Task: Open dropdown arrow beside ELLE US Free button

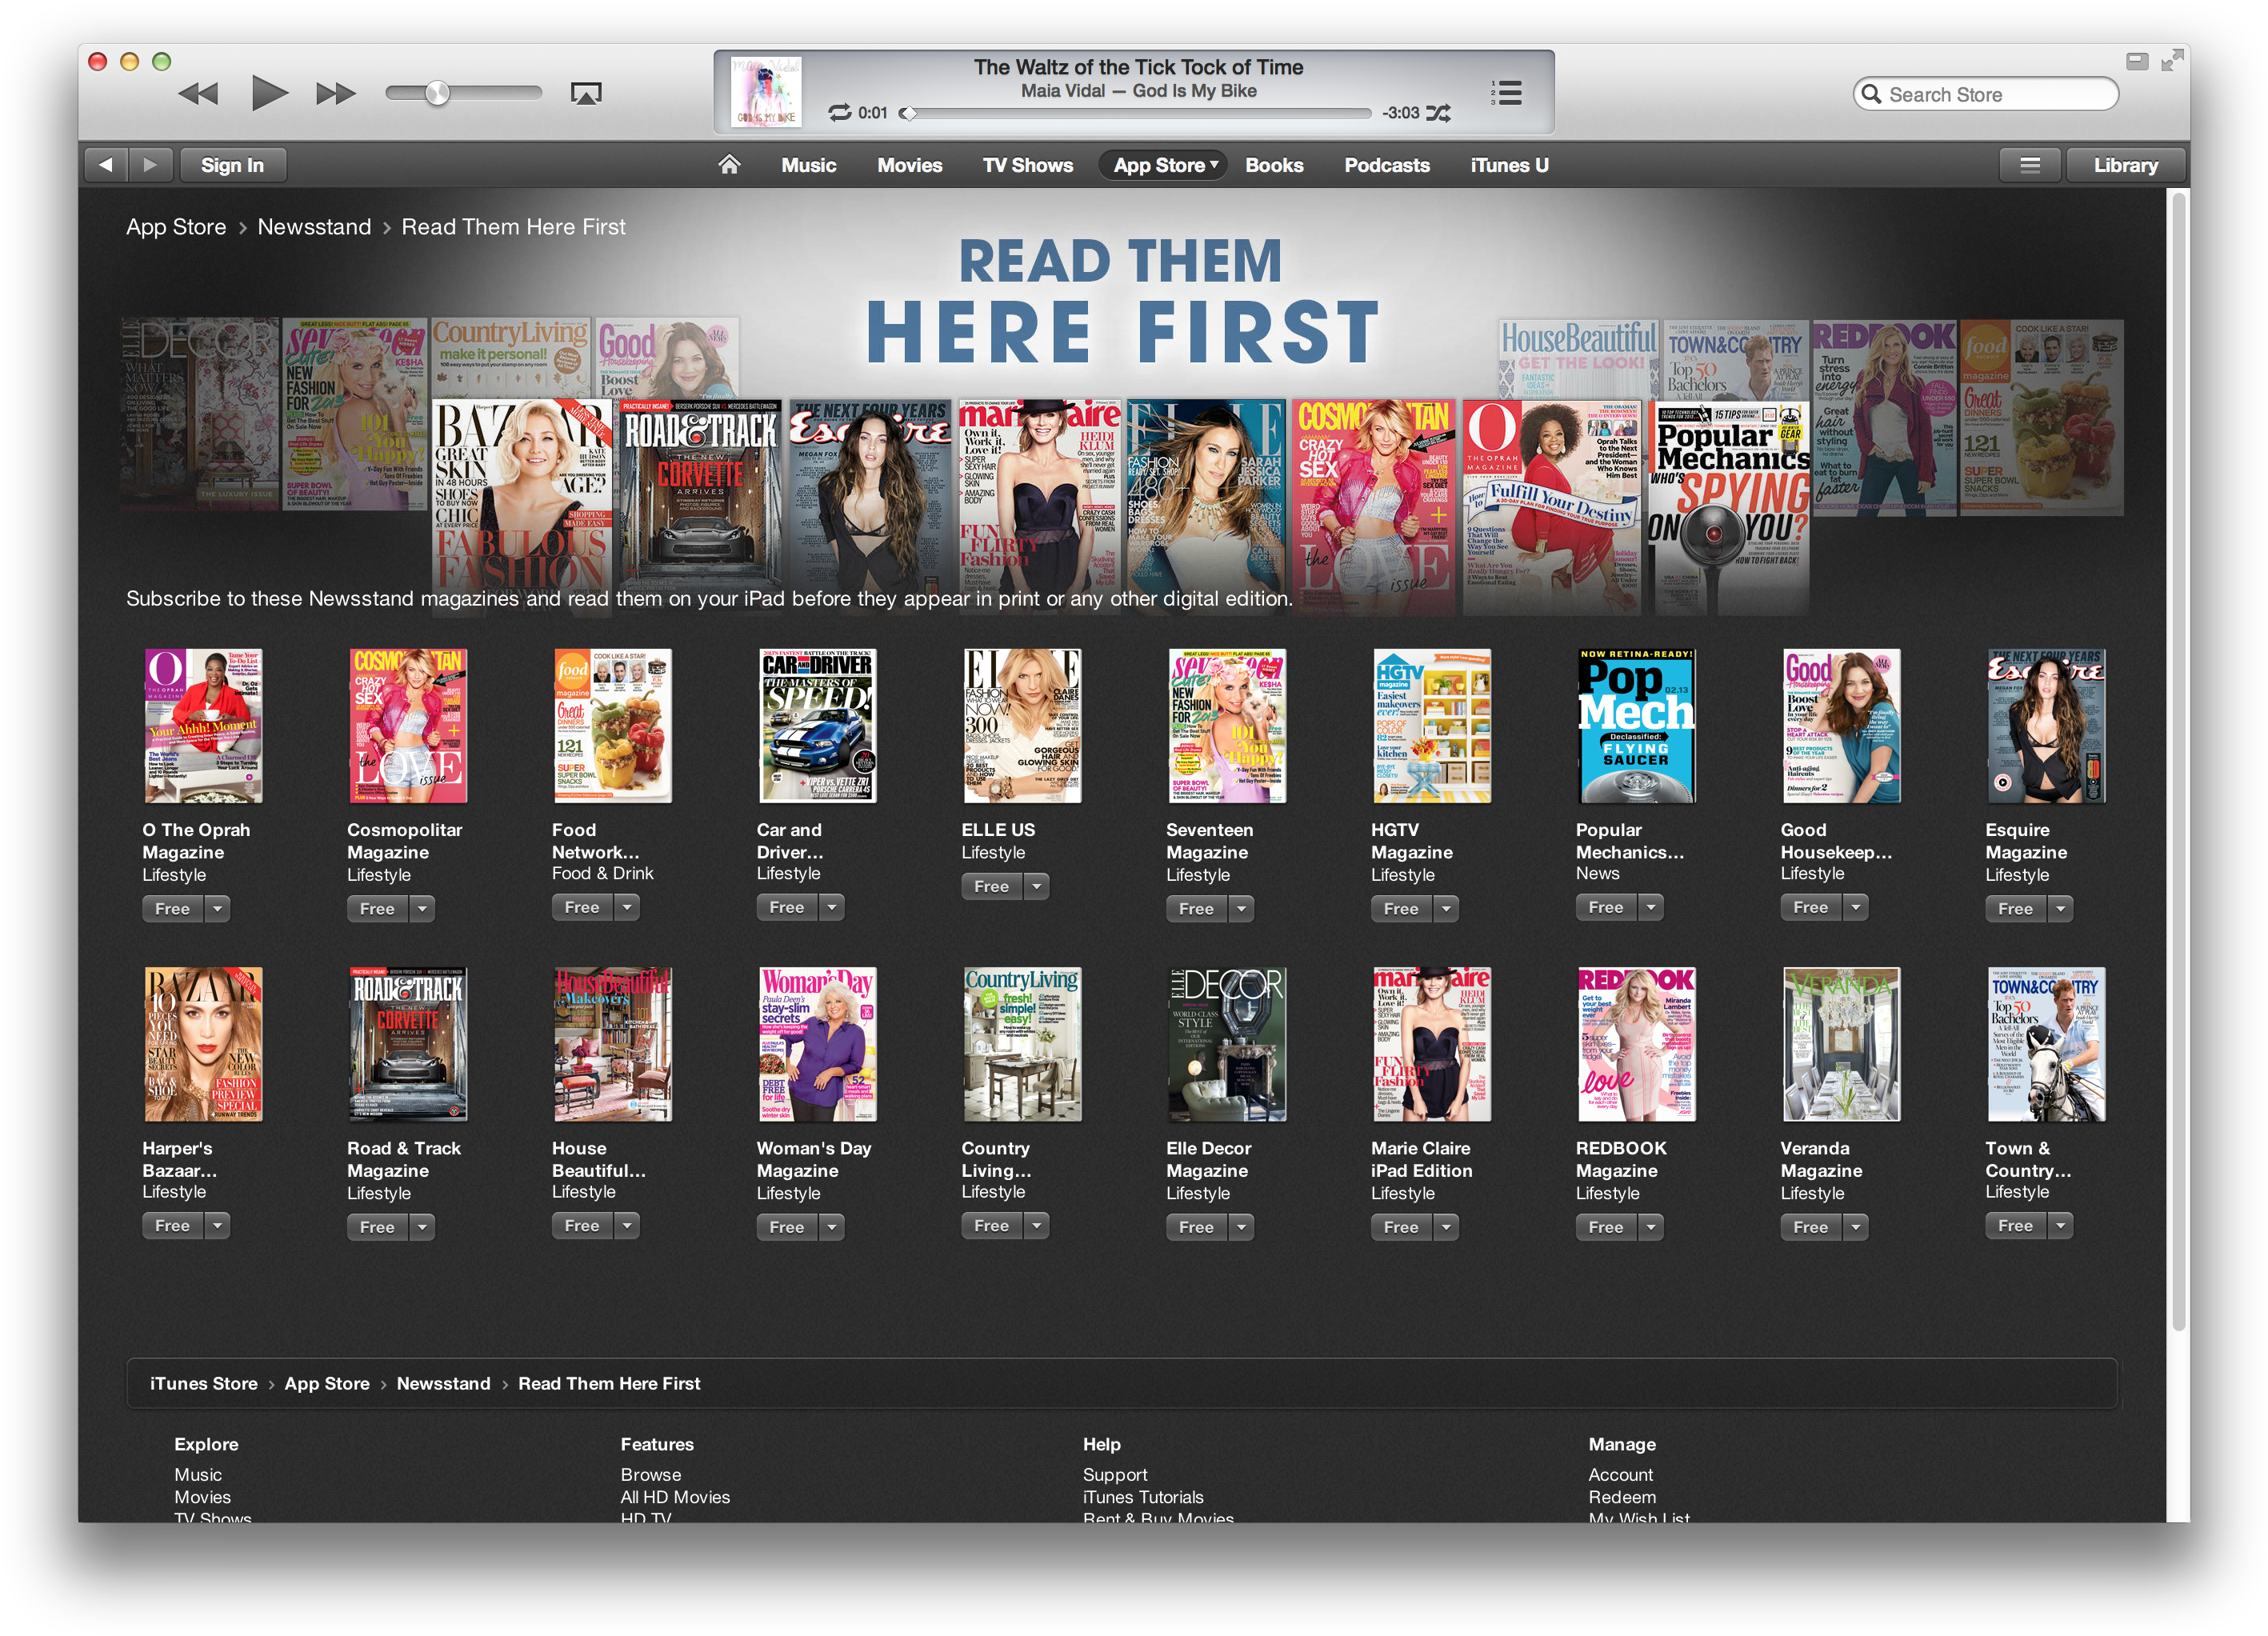Action: [1037, 886]
